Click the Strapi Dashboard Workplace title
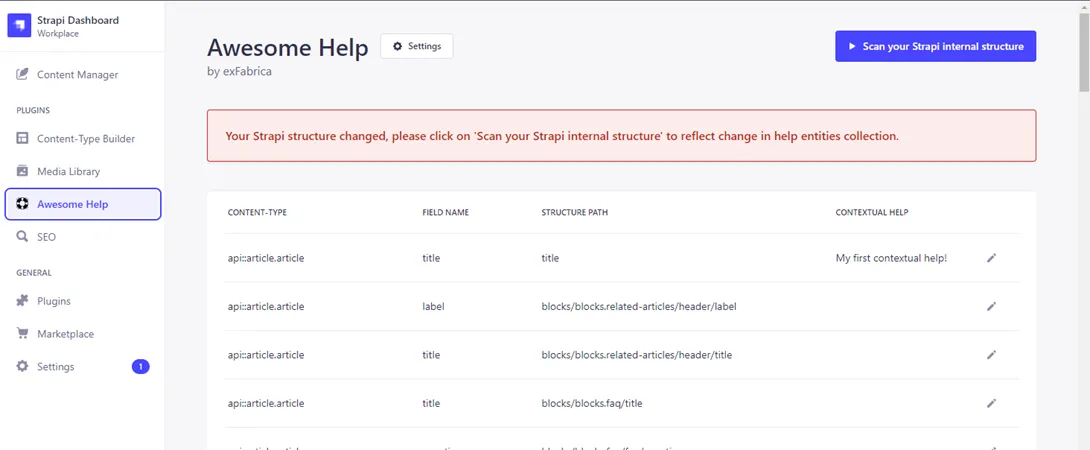The height and width of the screenshot is (450, 1090). coord(78,26)
